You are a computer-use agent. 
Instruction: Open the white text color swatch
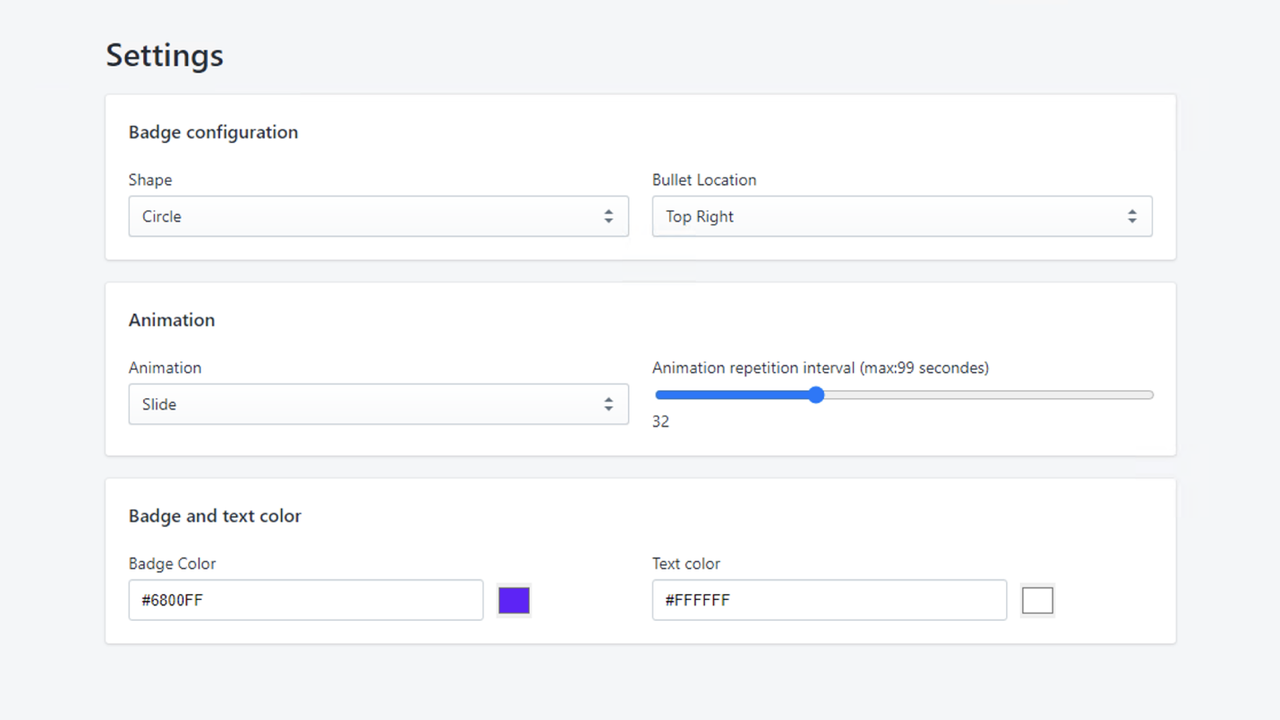(1038, 600)
